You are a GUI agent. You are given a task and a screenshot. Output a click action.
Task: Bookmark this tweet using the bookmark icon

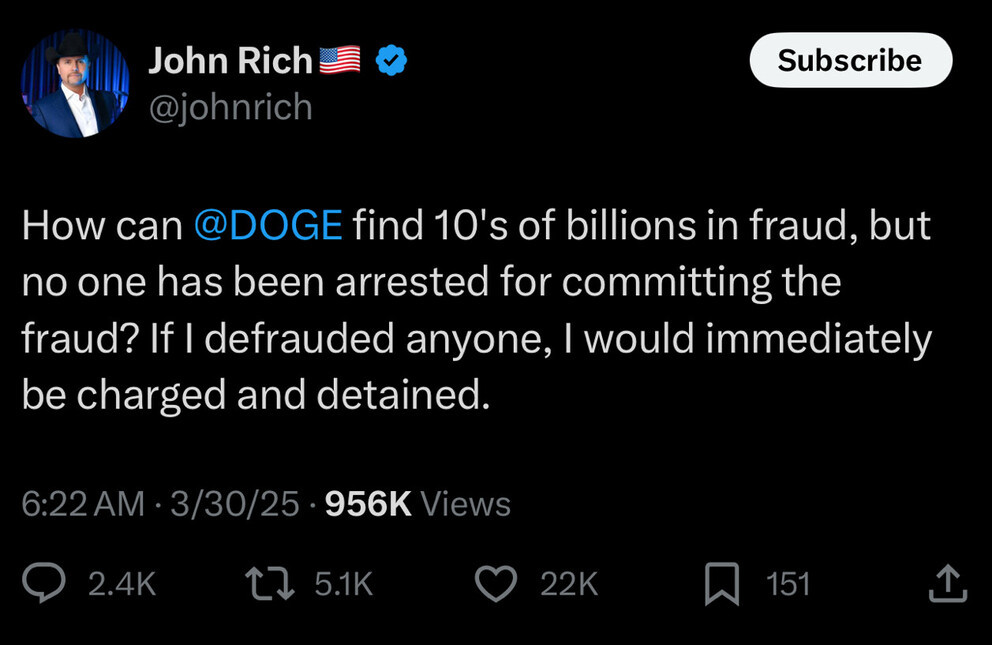(720, 585)
